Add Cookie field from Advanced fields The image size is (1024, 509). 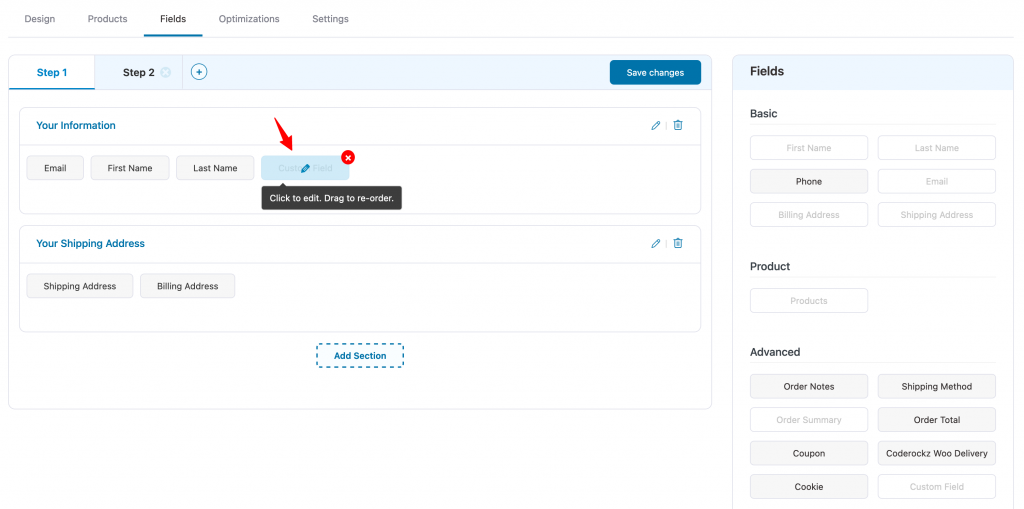point(808,487)
